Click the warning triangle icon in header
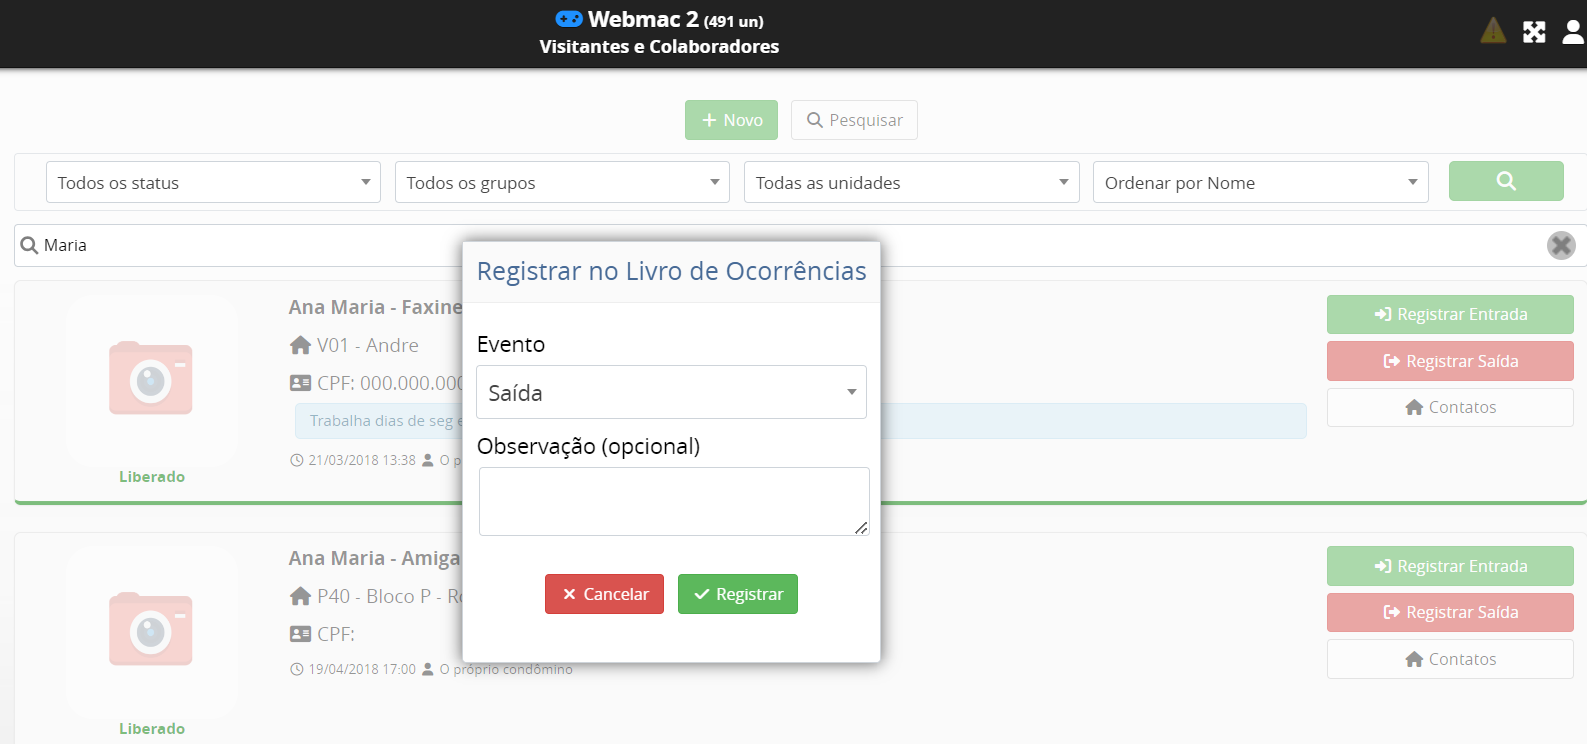 (x=1493, y=31)
